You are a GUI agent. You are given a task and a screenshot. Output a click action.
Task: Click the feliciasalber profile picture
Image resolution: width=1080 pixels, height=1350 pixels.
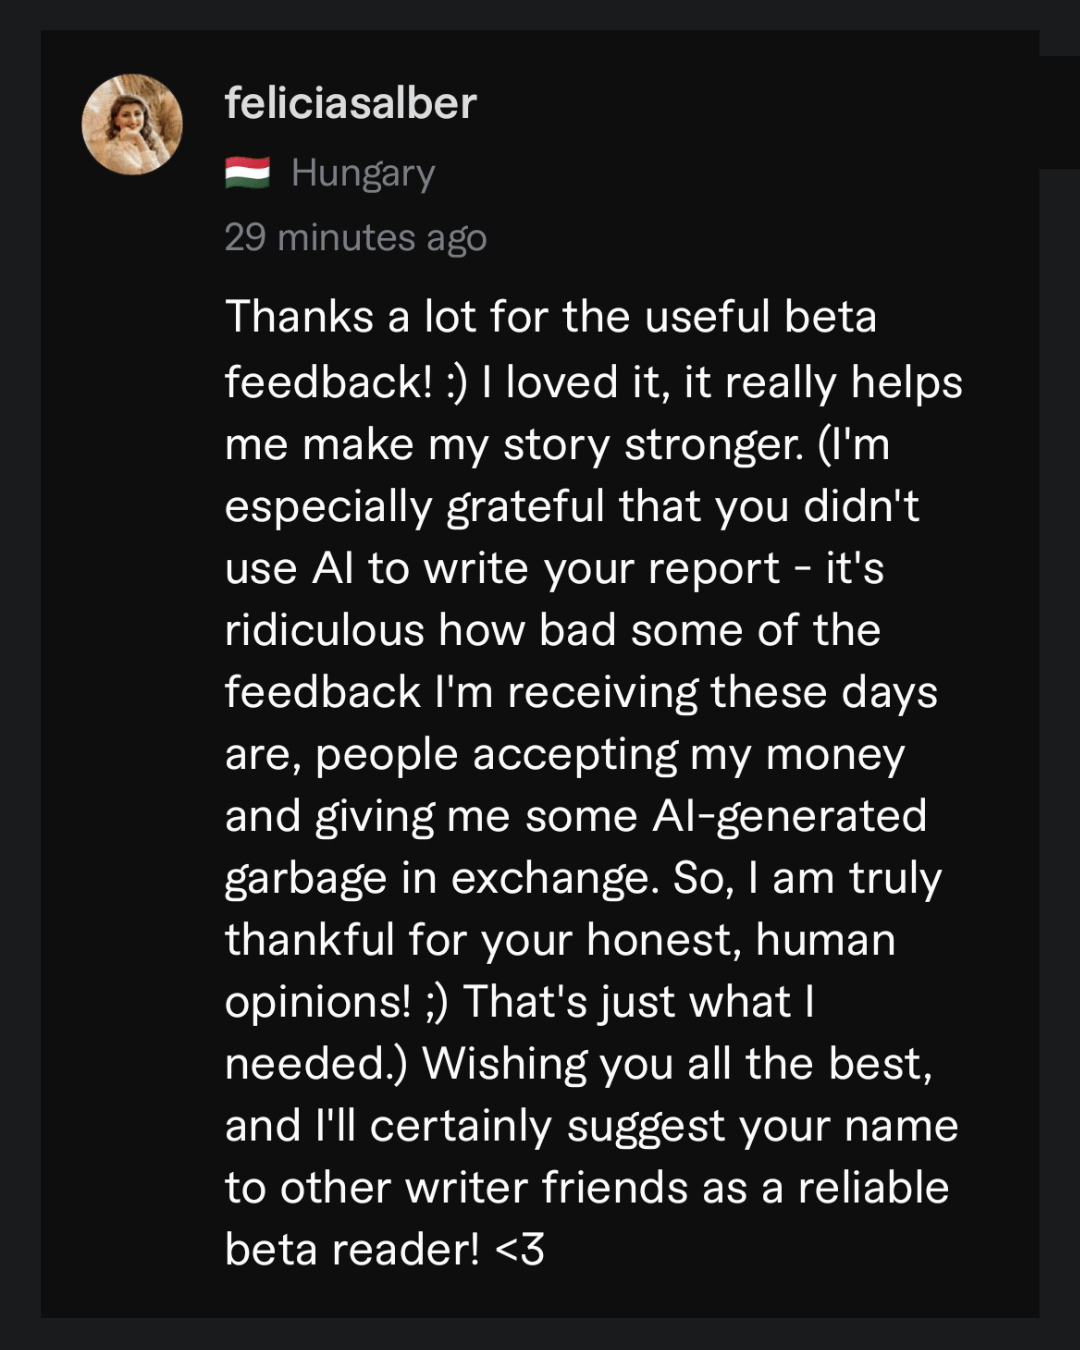click(x=132, y=125)
